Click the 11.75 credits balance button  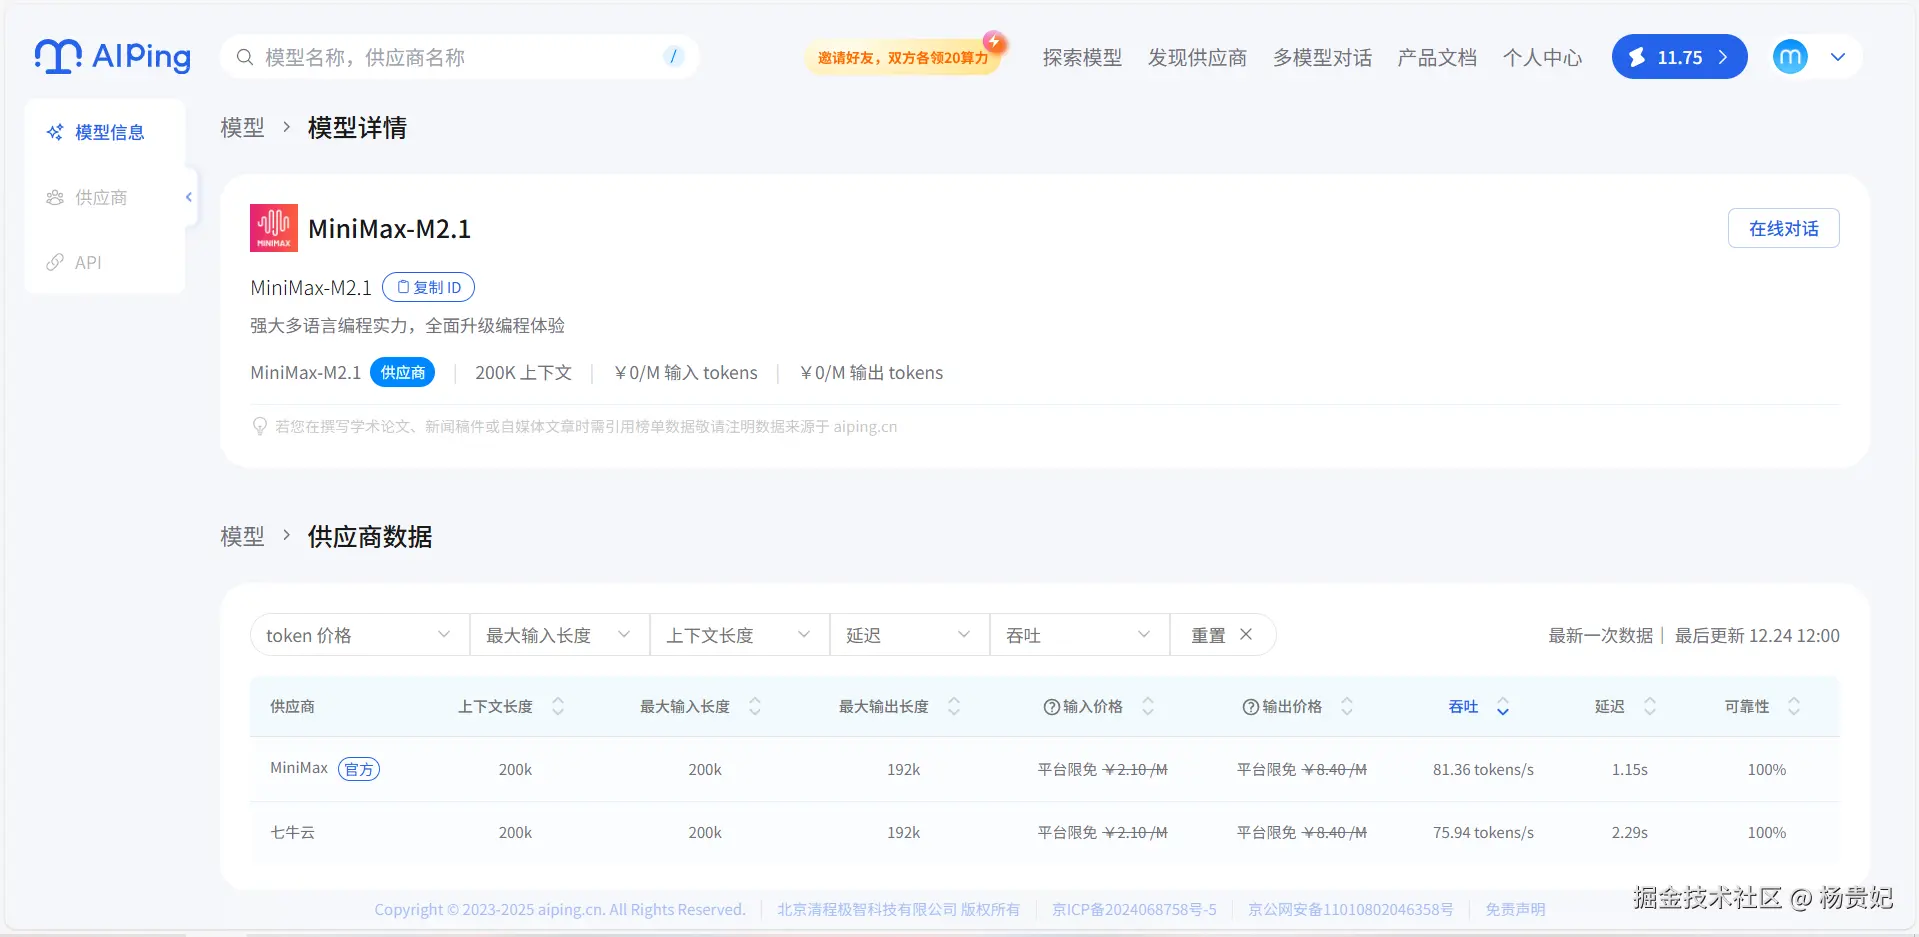1679,57
